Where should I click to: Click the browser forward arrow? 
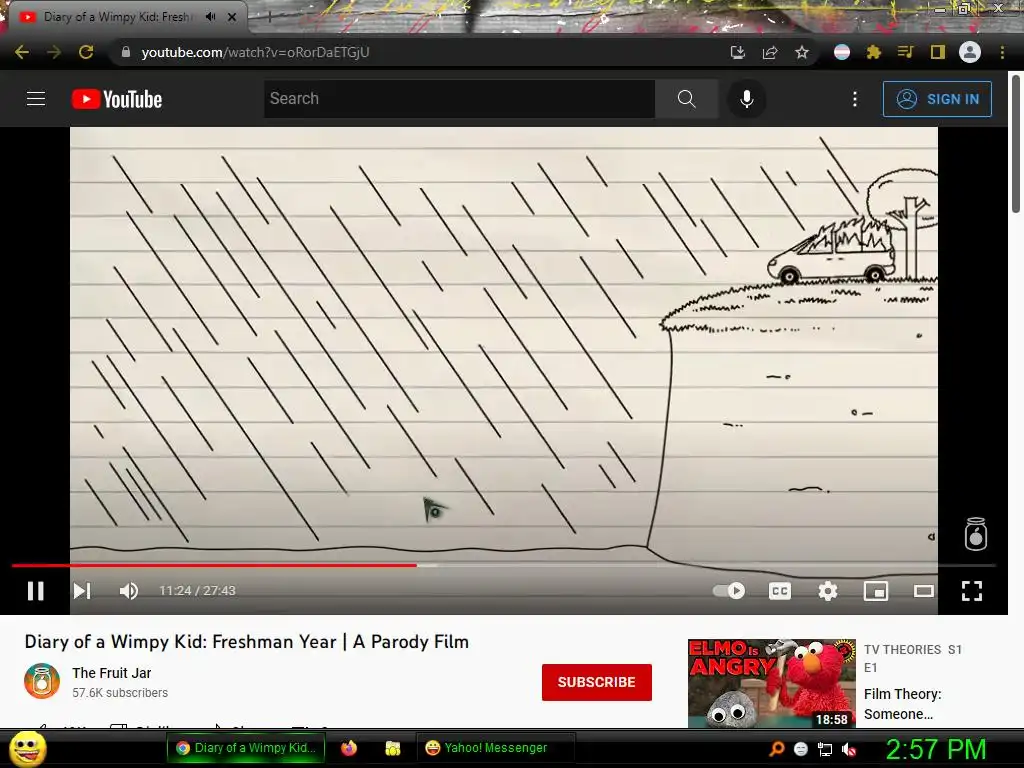(x=54, y=52)
